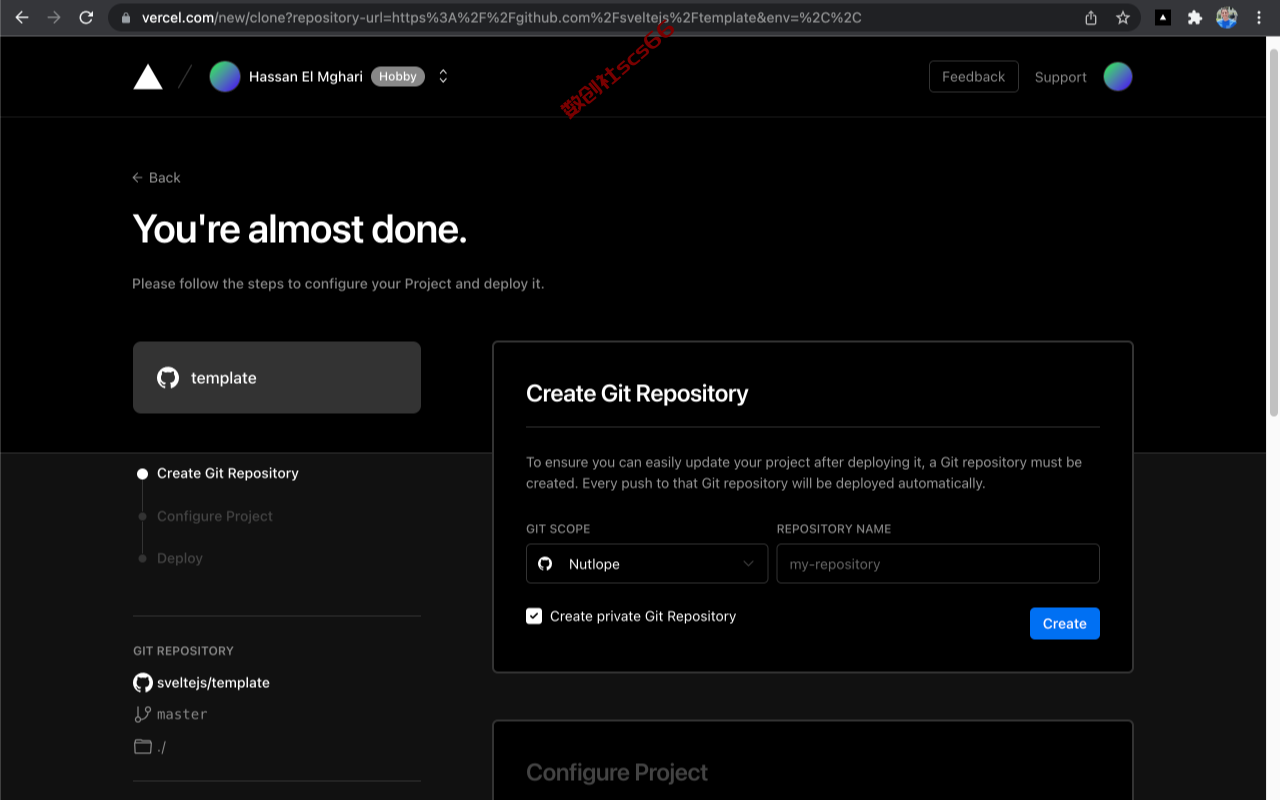The width and height of the screenshot is (1280, 800).
Task: Reload the page with the refresh icon
Action: (x=86, y=17)
